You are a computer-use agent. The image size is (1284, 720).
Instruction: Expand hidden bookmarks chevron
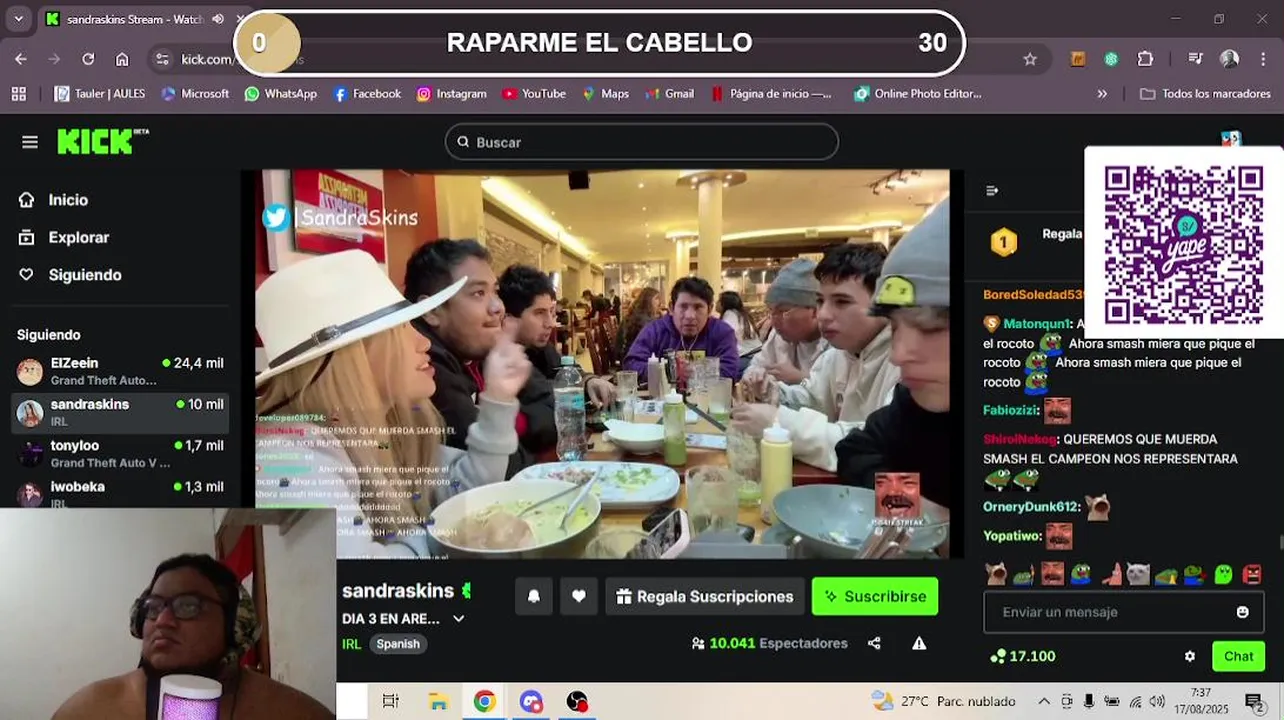pos(1102,94)
